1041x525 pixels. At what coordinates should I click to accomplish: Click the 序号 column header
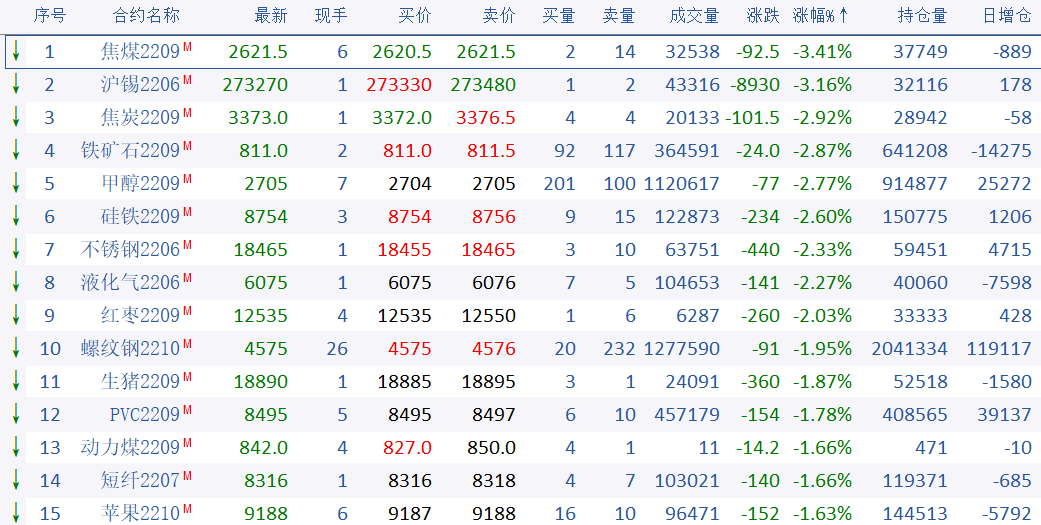click(50, 15)
